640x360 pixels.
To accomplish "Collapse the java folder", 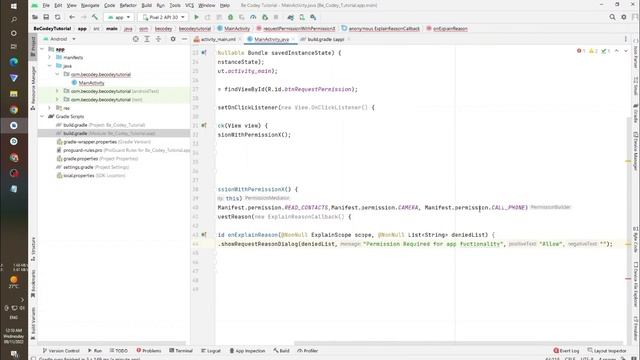I will tap(50, 66).
